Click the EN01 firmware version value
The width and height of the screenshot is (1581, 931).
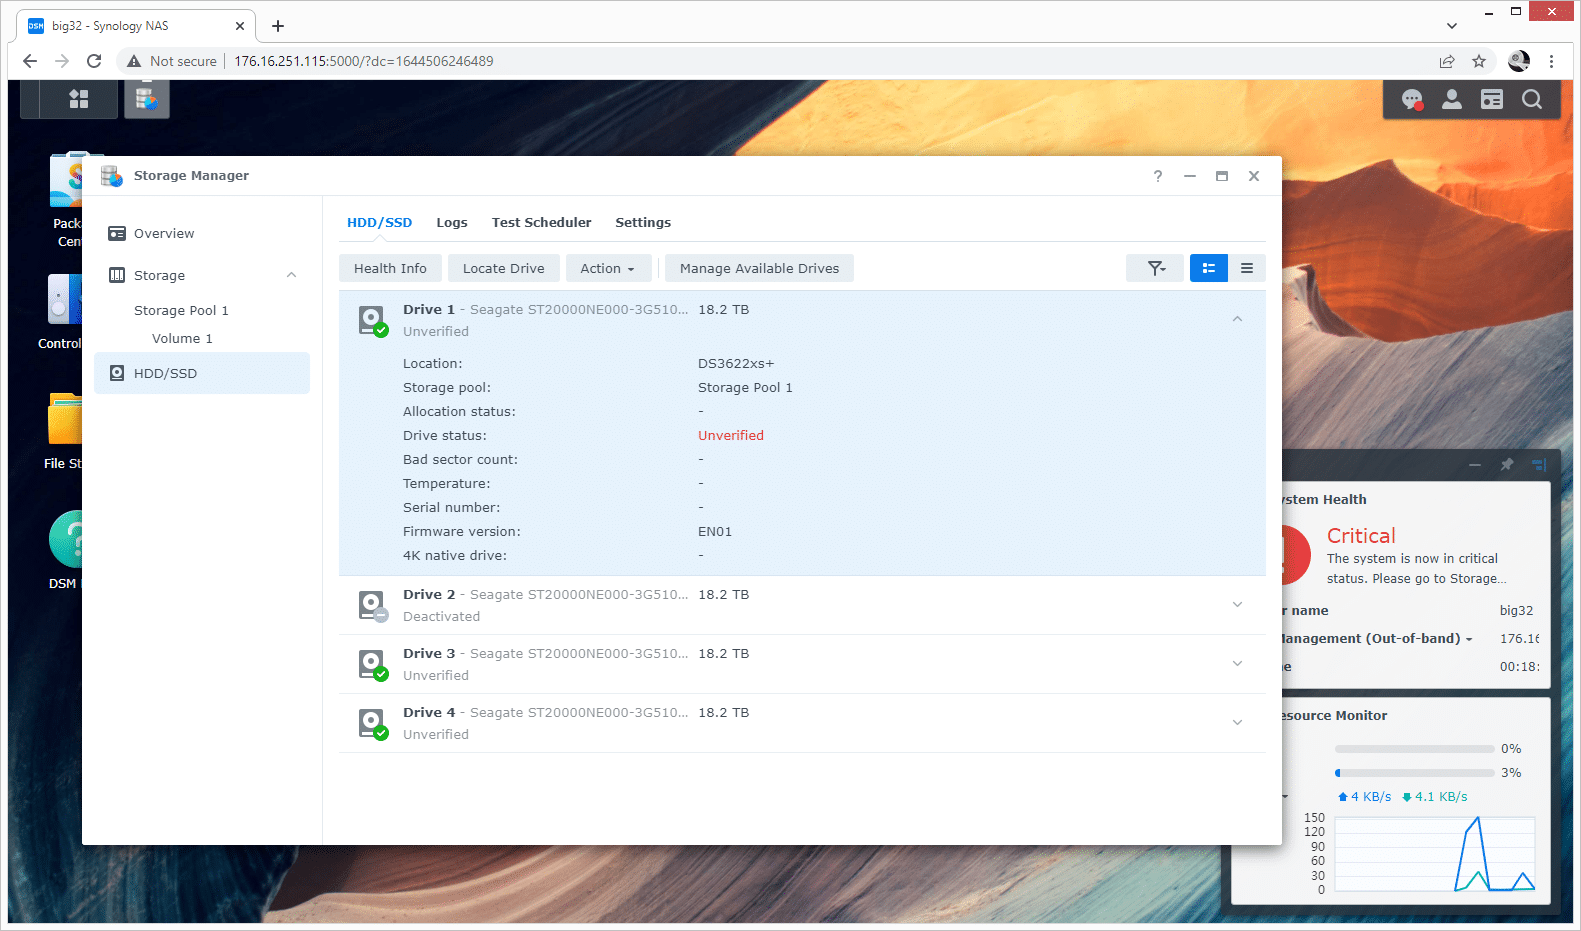pos(715,531)
